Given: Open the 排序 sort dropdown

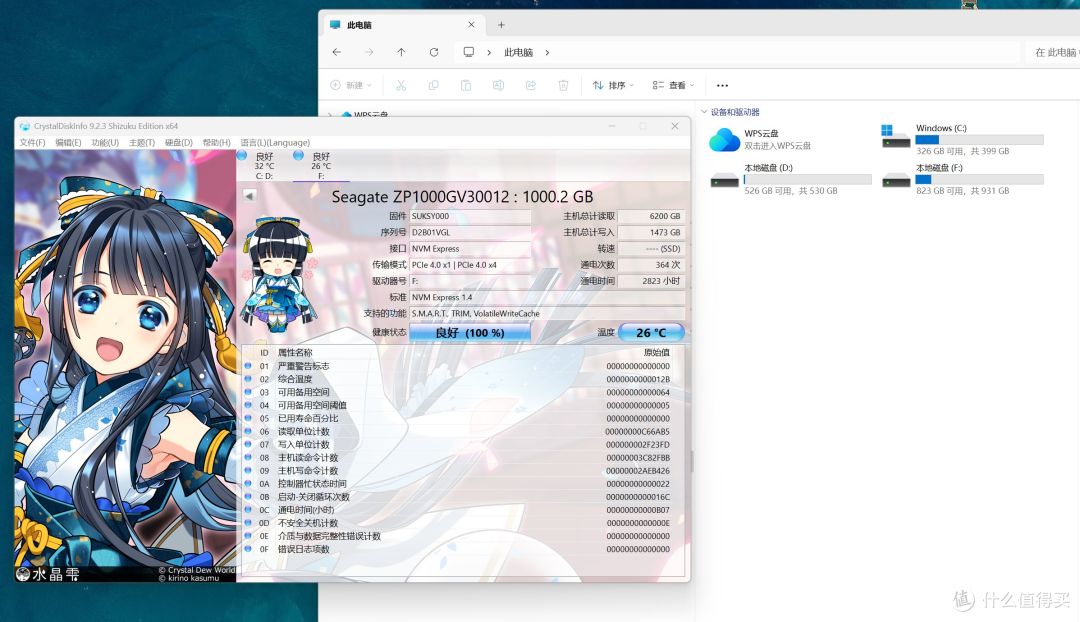Looking at the screenshot, I should click(x=613, y=85).
